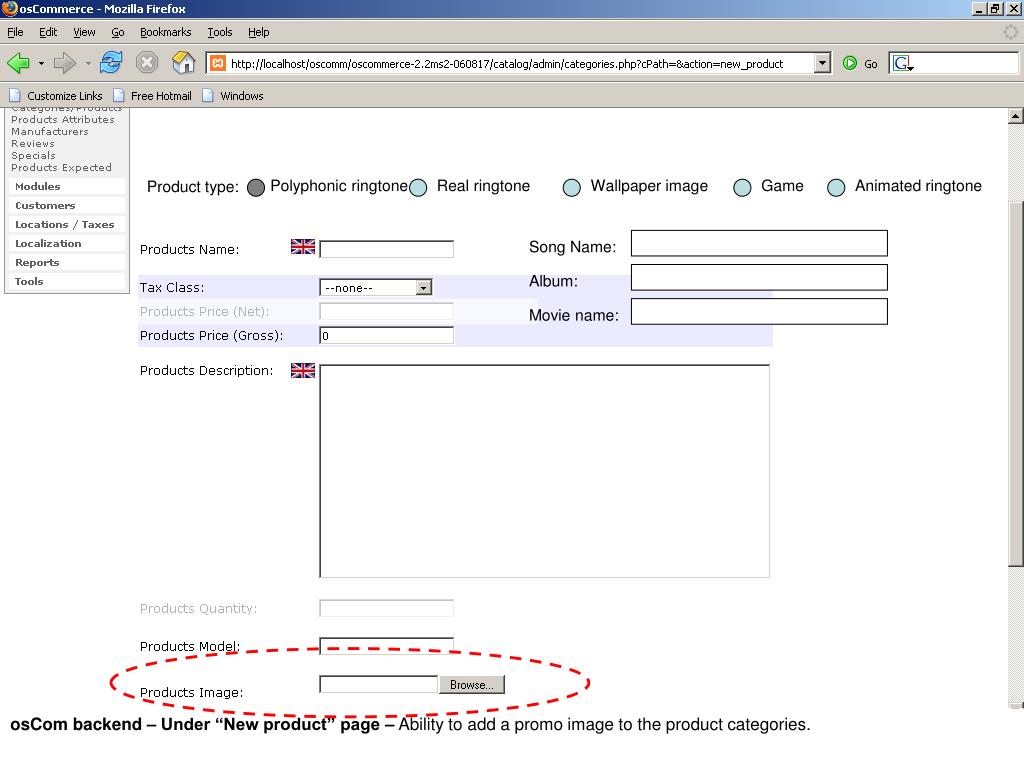Click the Firefox logo in title bar
The width and height of the screenshot is (1024, 768).
click(9, 8)
